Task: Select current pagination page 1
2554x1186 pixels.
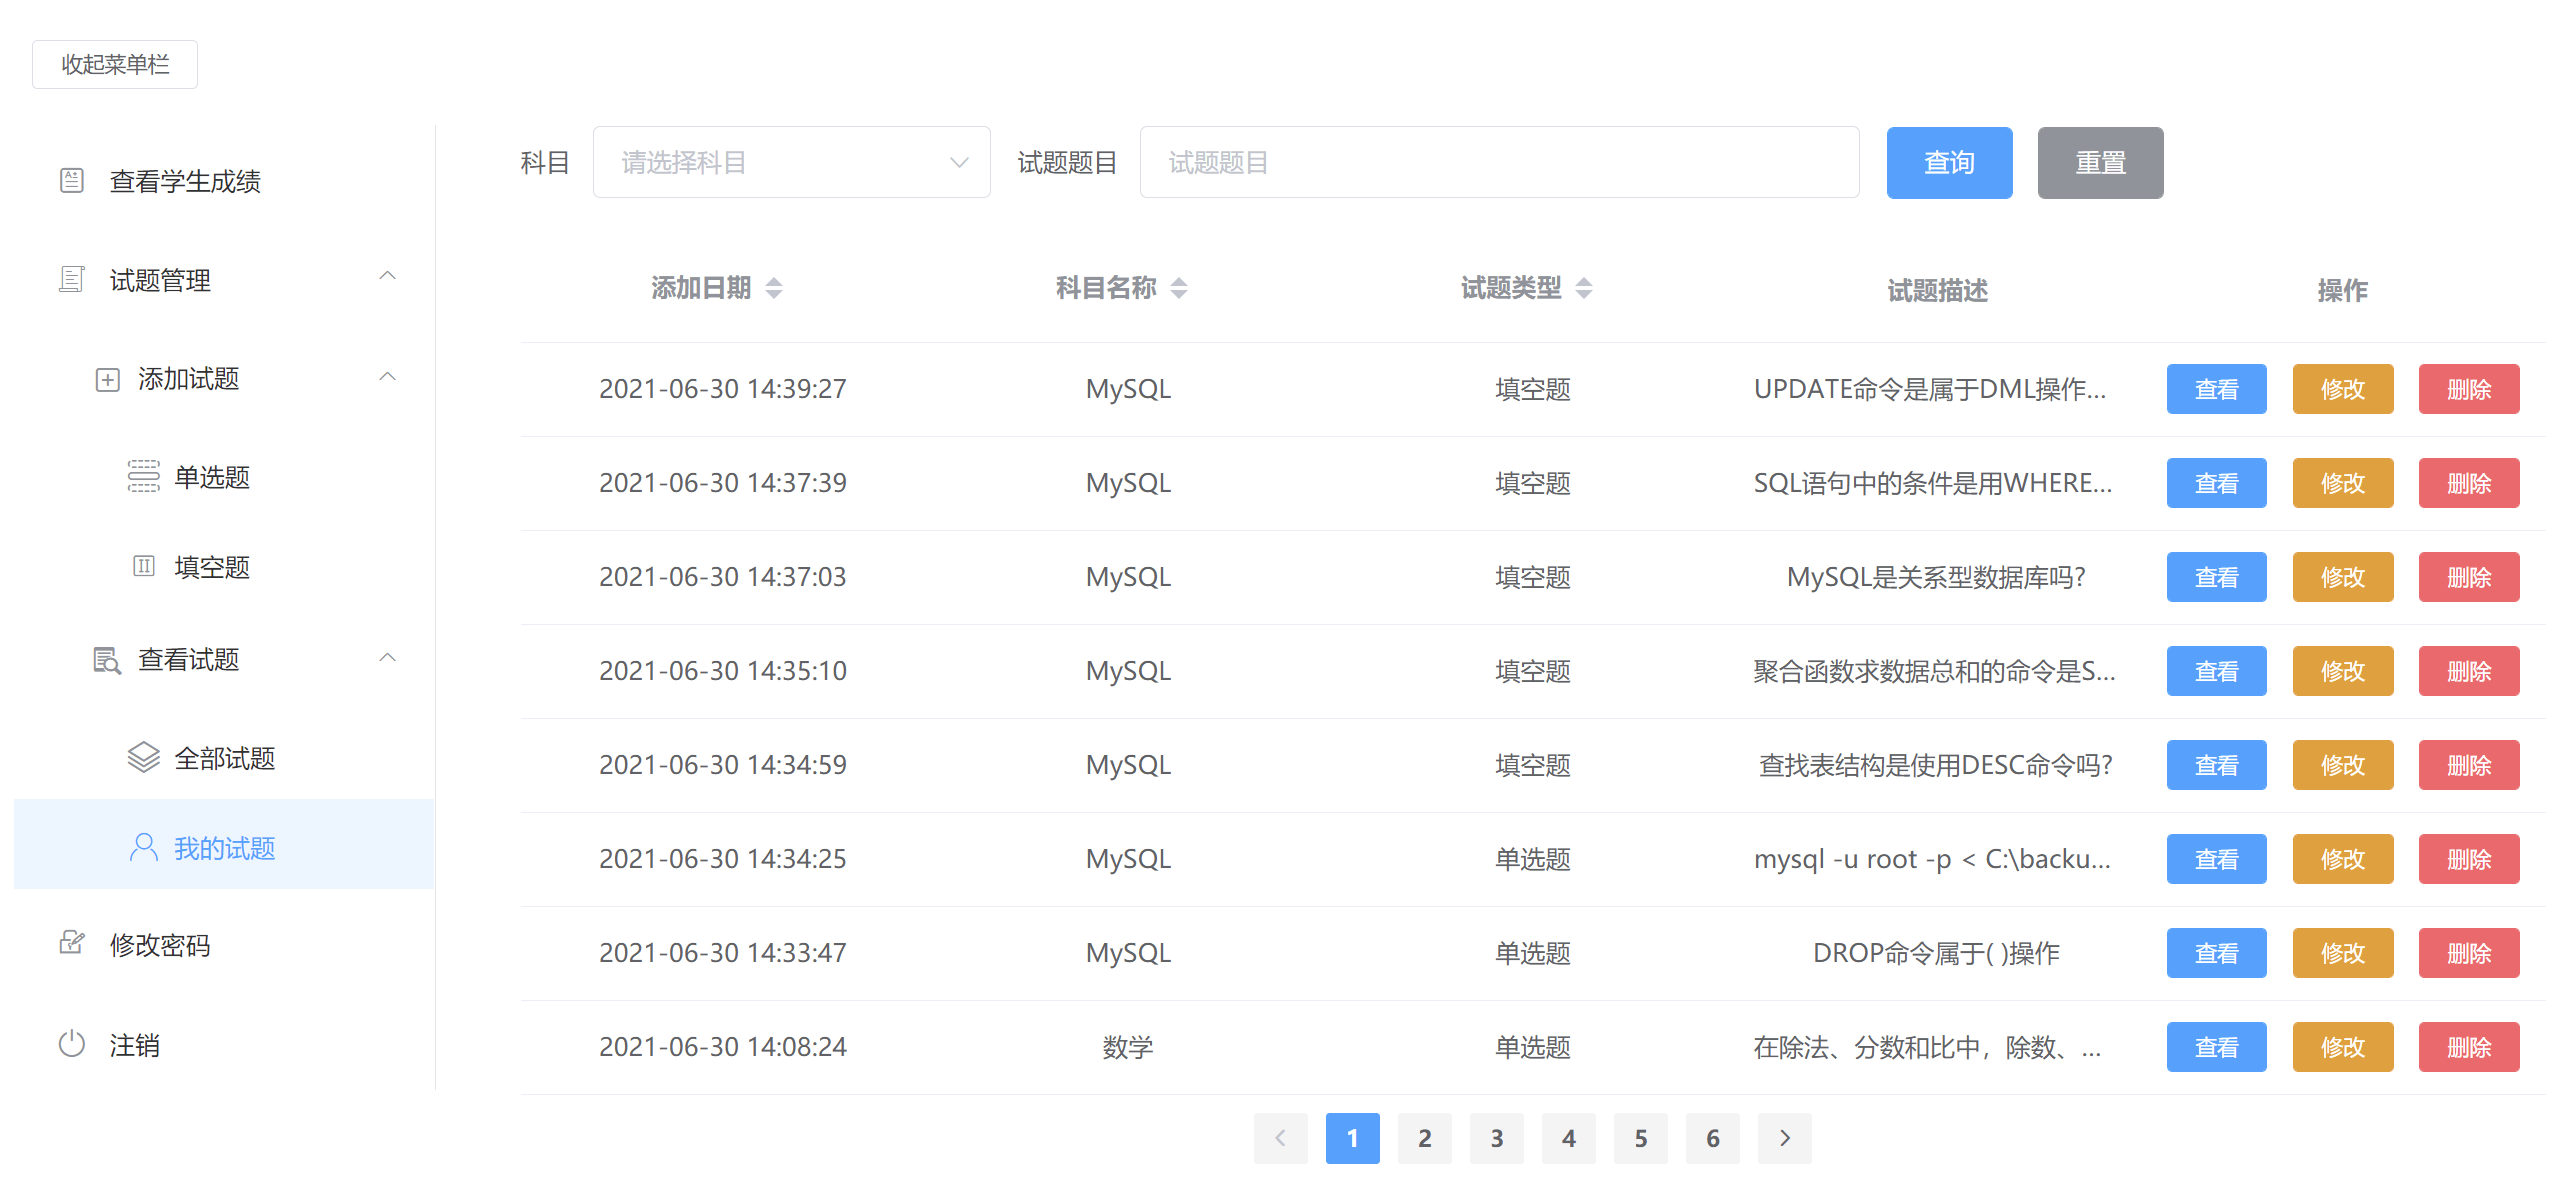Action: tap(1353, 1138)
